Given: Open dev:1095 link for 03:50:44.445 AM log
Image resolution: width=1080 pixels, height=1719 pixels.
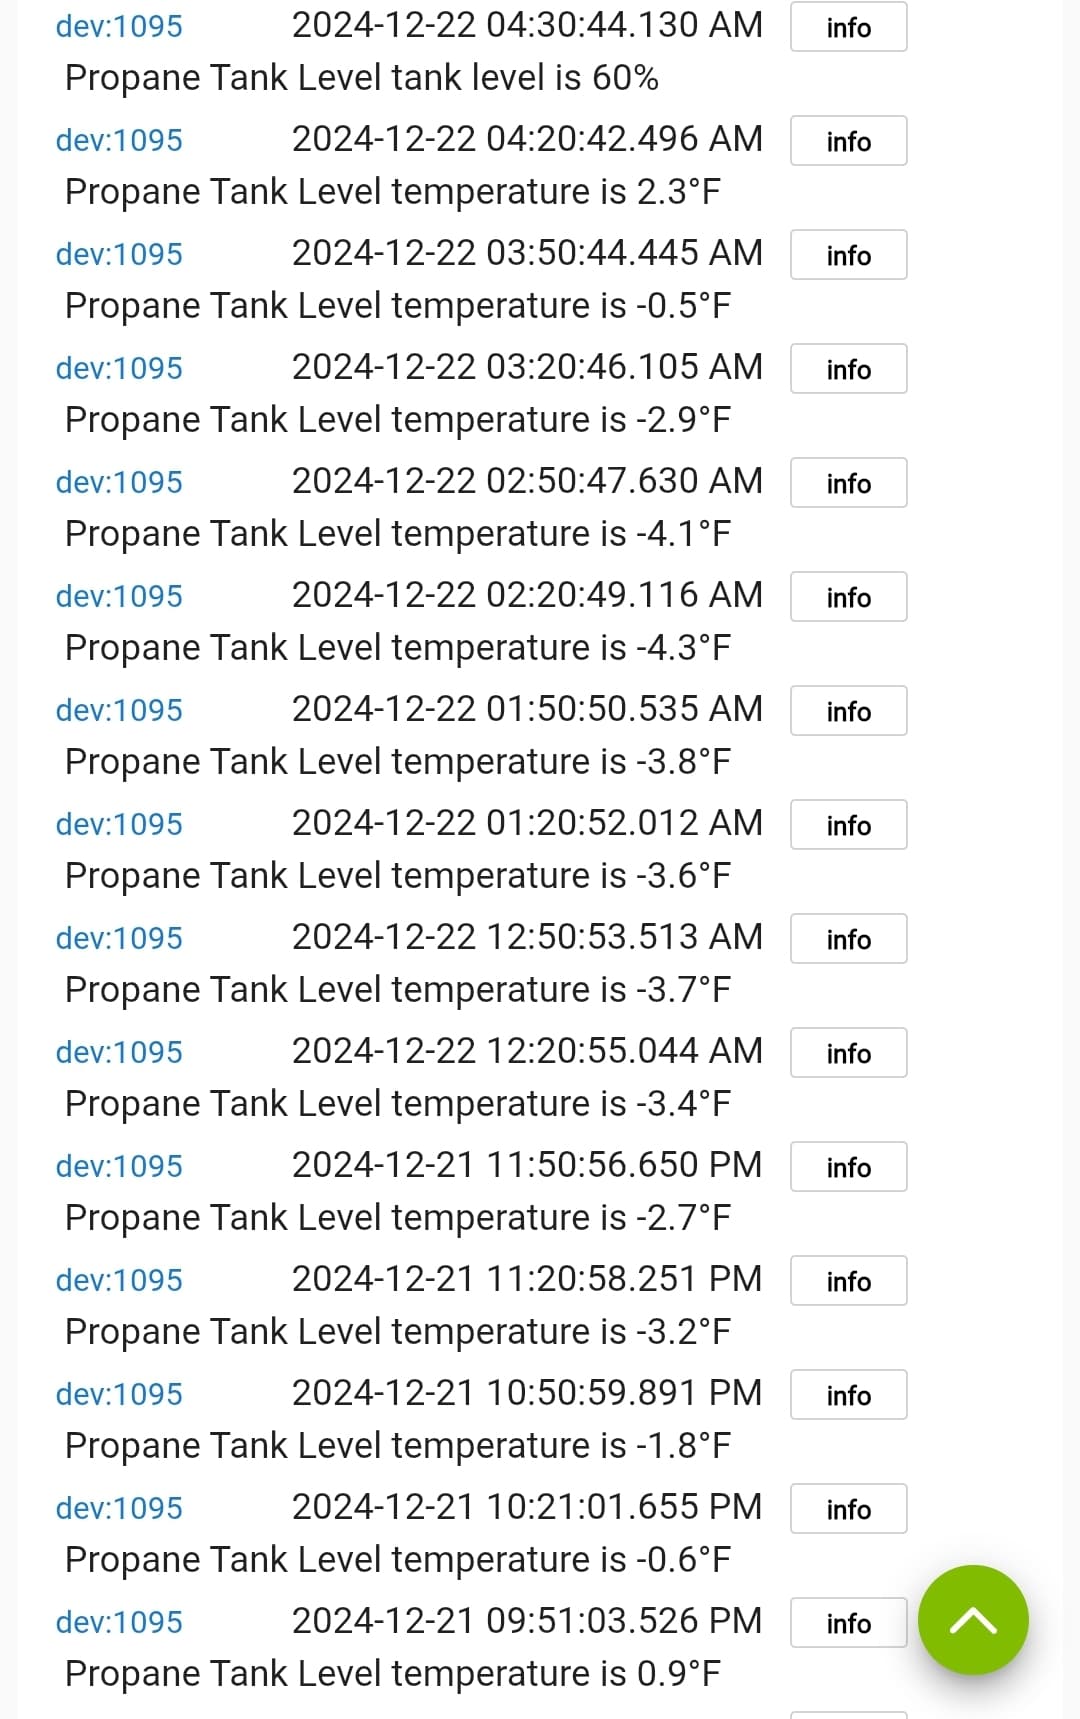Looking at the screenshot, I should point(119,254).
